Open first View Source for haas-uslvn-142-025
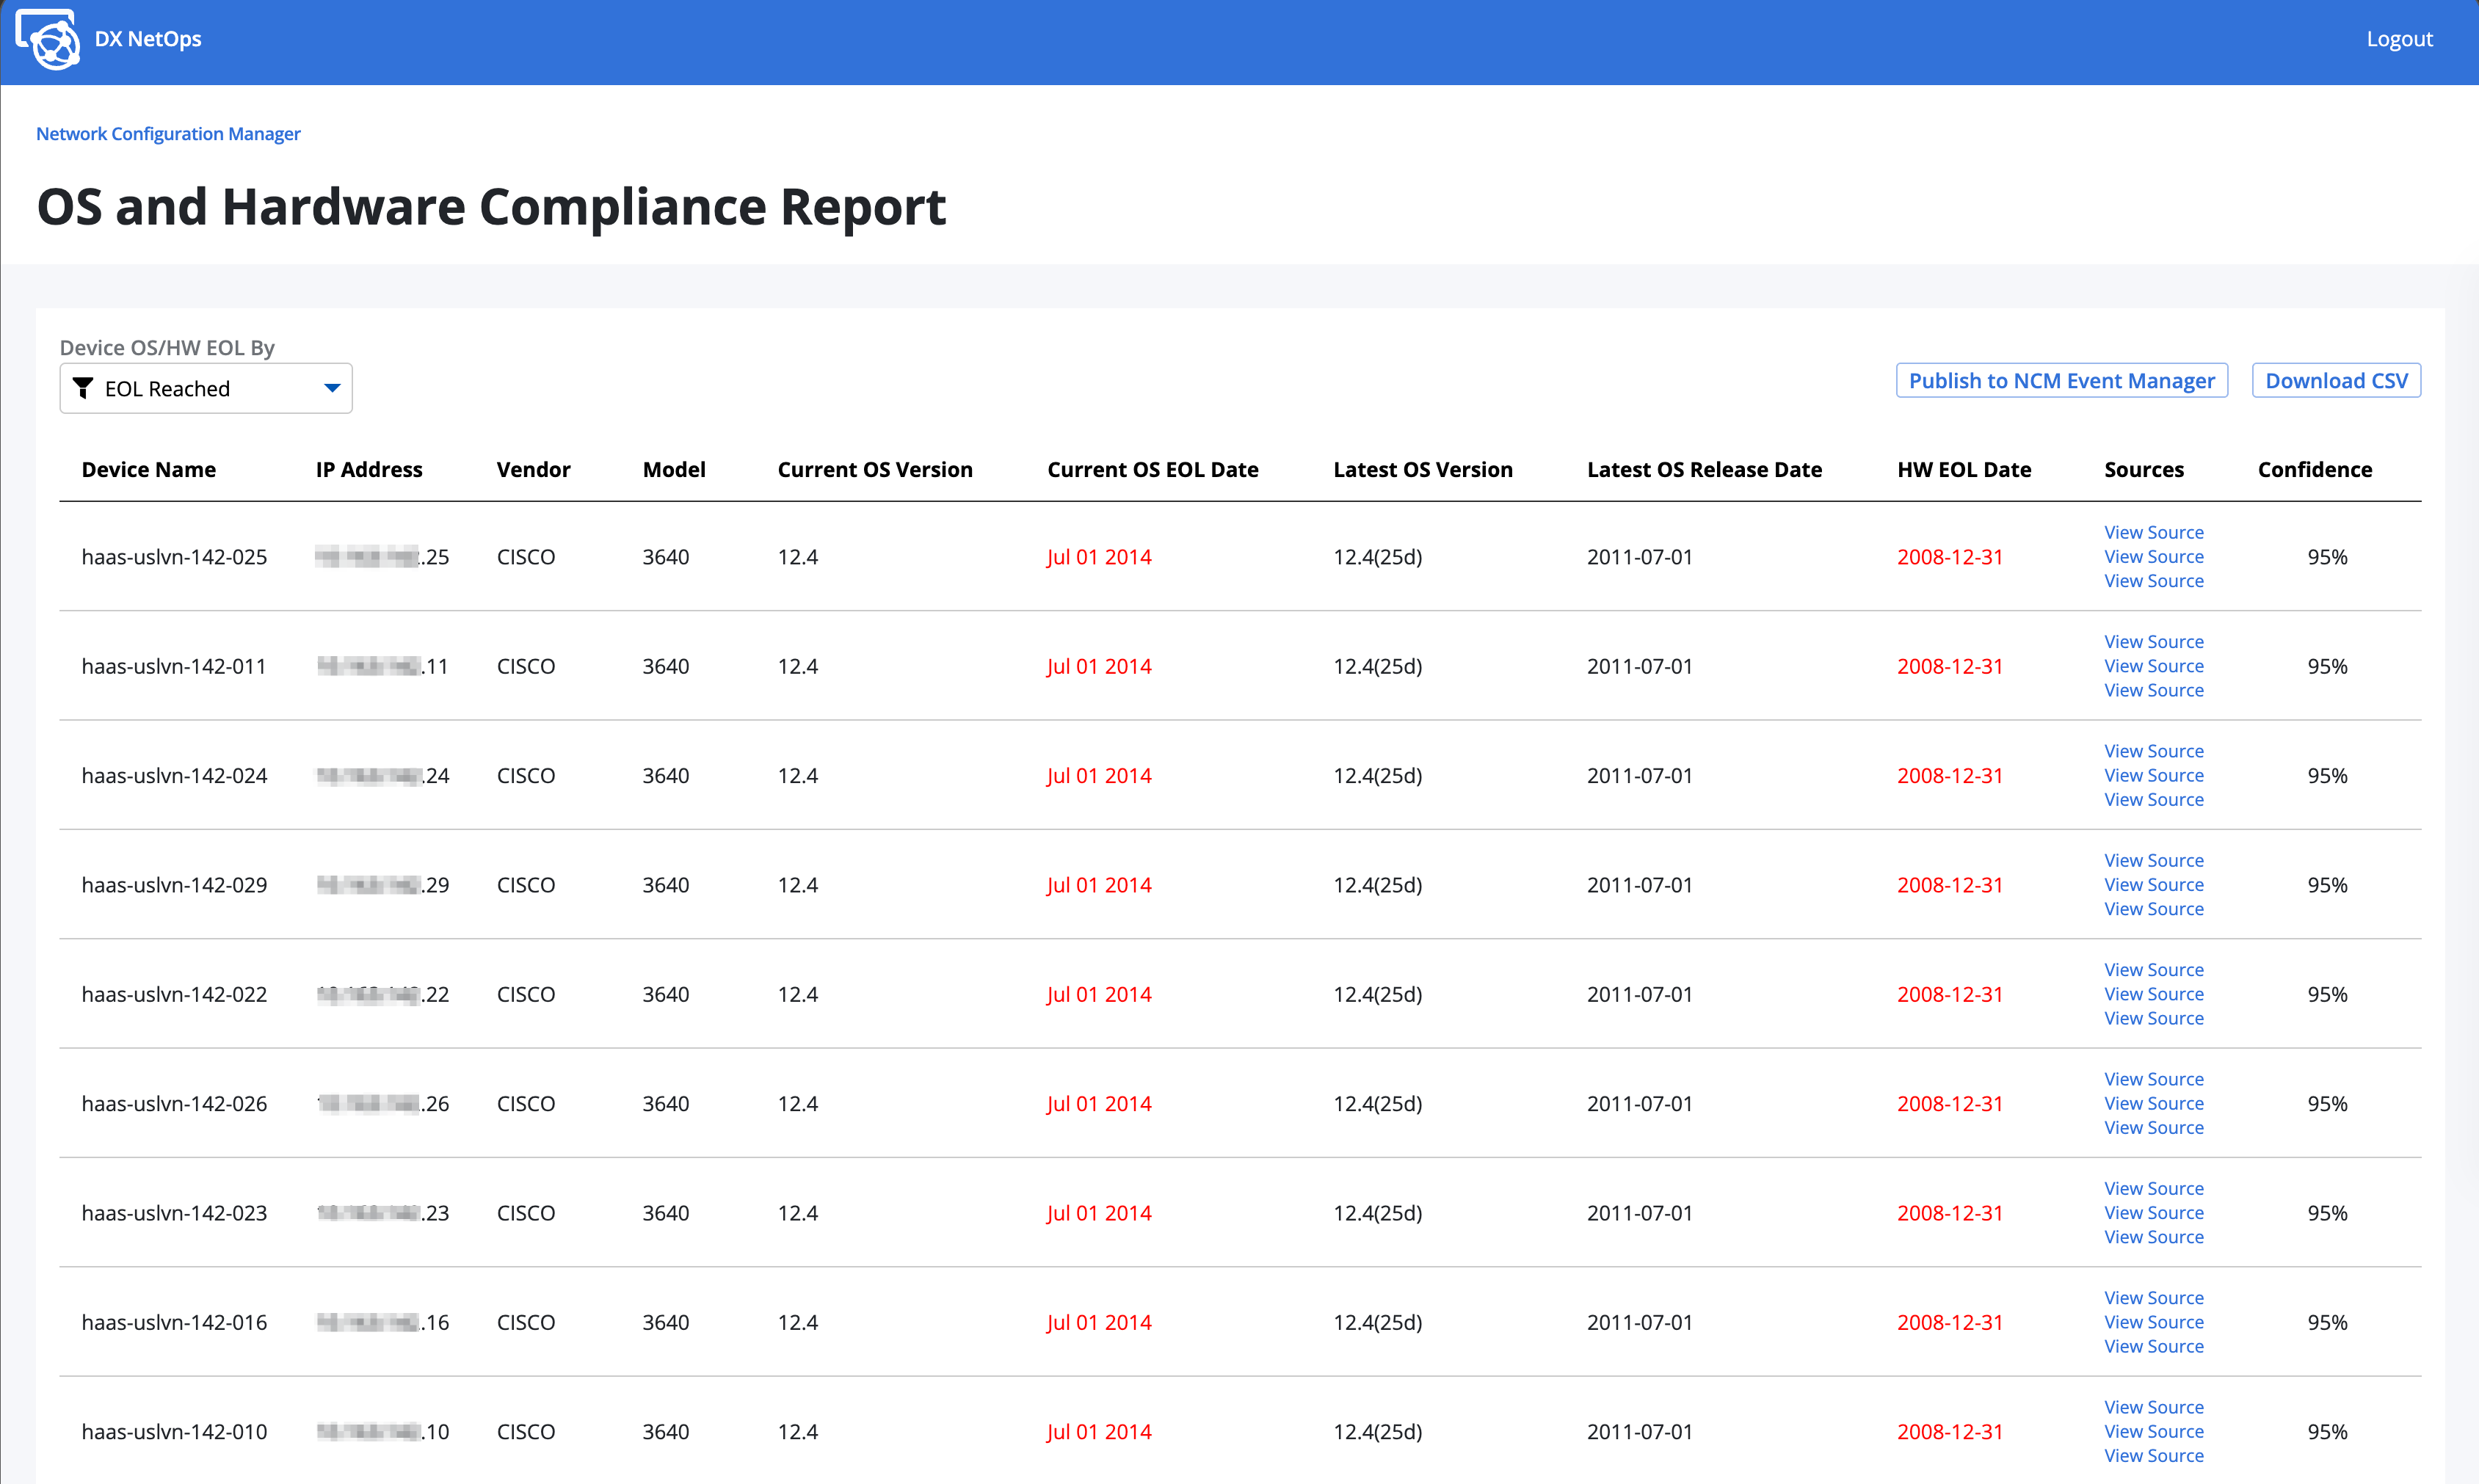Image resolution: width=2479 pixels, height=1484 pixels. (2153, 532)
